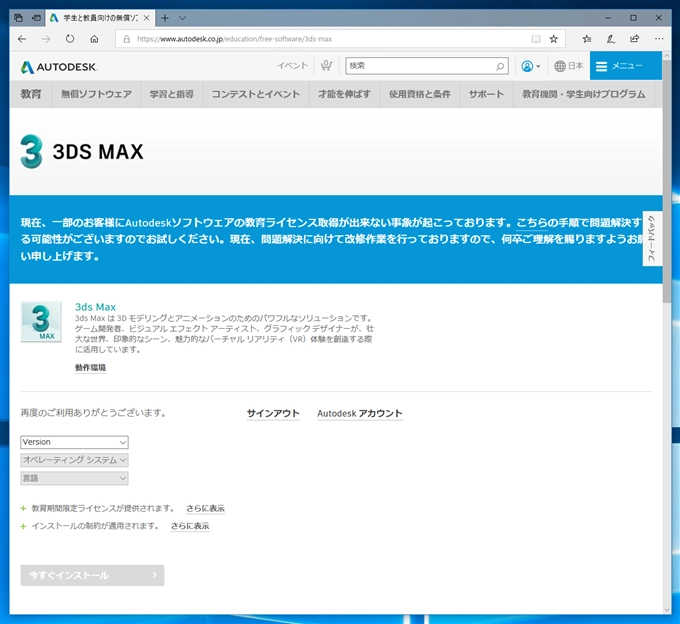This screenshot has width=680, height=624.
Task: Click さらに表示 next to 教育期間限定ライセンス
Action: (206, 508)
